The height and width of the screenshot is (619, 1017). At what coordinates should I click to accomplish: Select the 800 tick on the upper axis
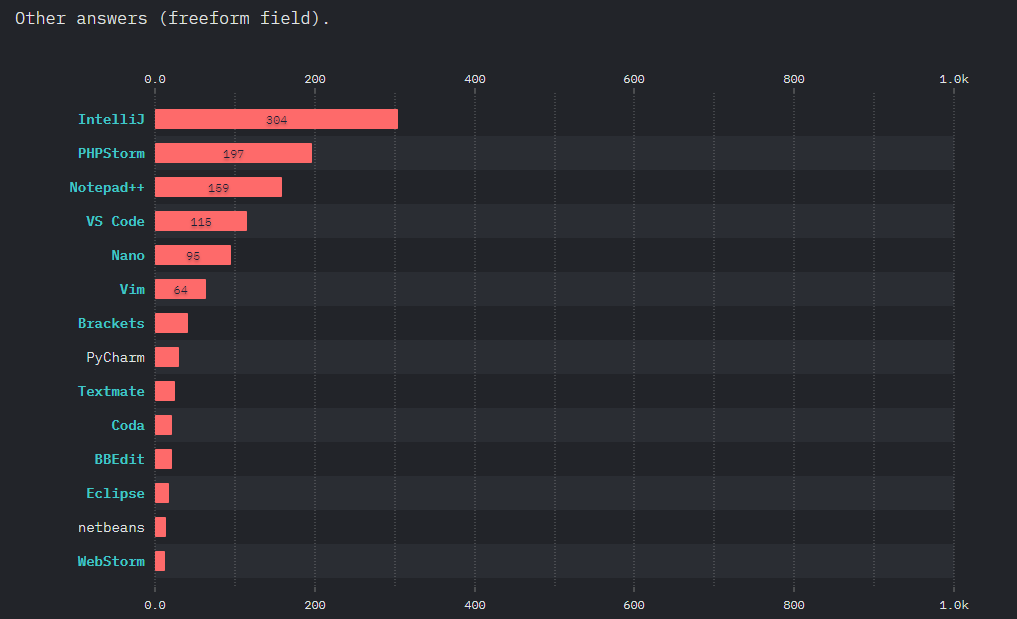[794, 79]
